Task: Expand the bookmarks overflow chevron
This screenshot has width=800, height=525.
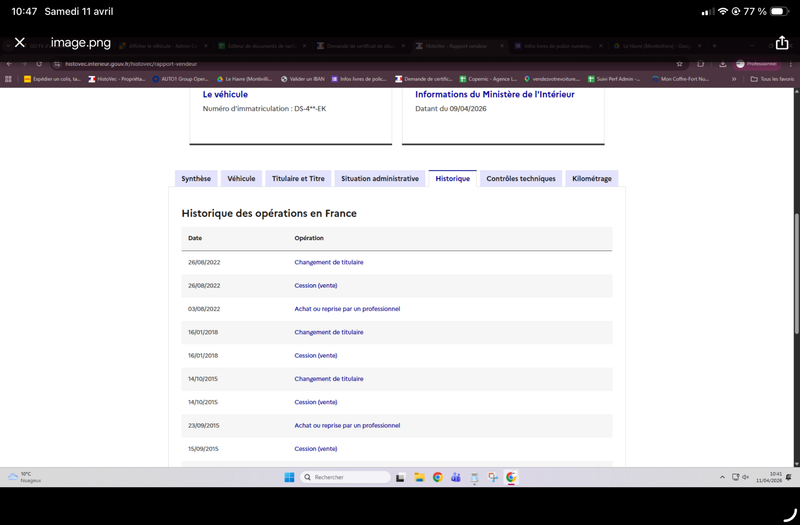Action: tap(734, 79)
